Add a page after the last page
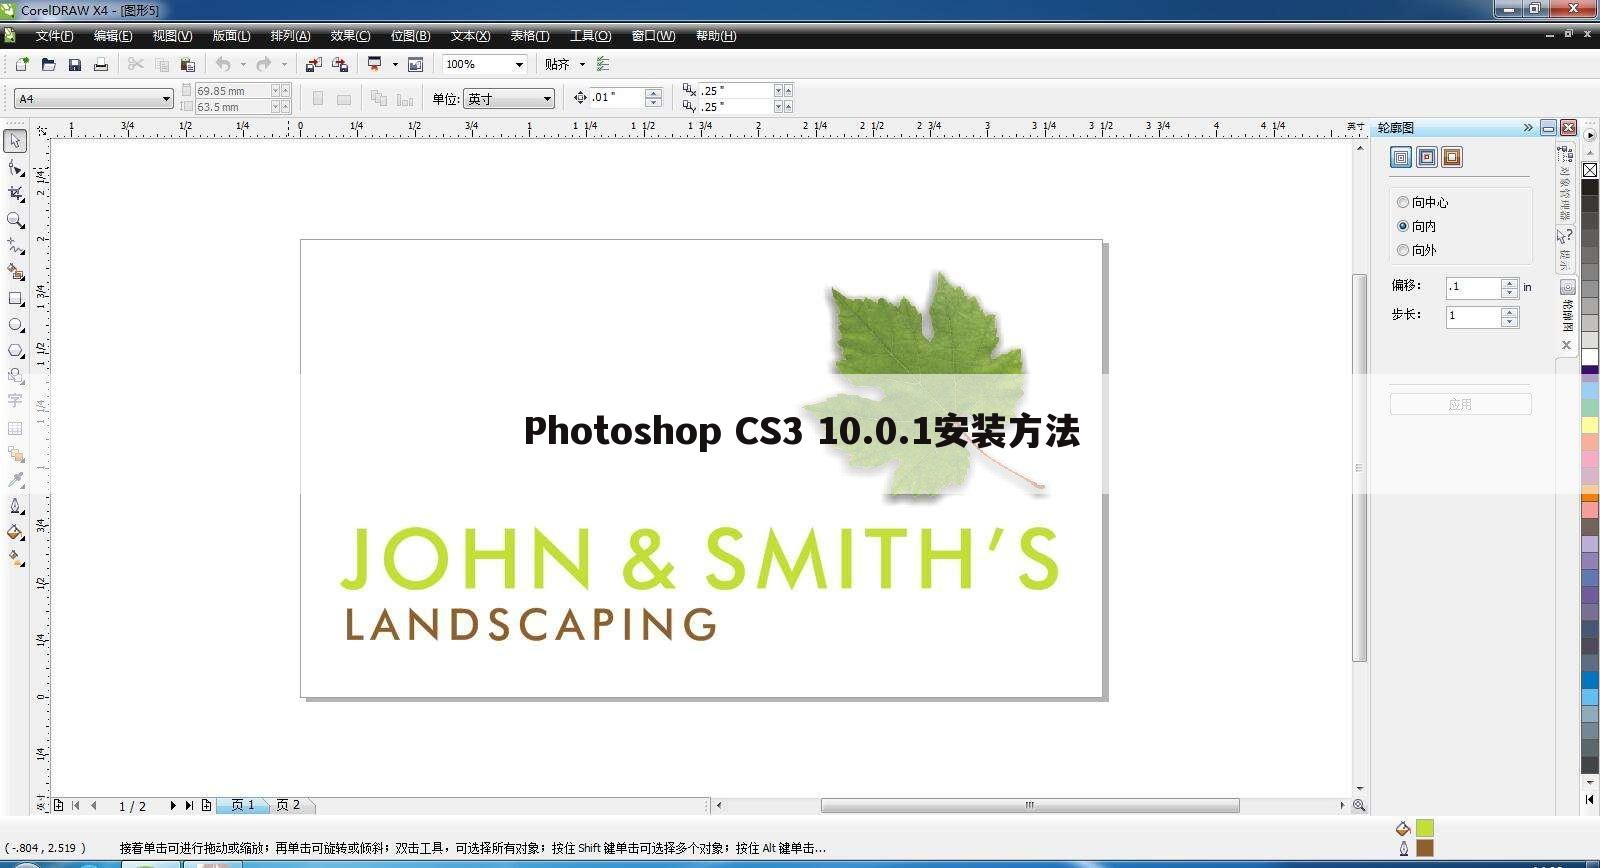This screenshot has height=868, width=1600. pos(206,805)
